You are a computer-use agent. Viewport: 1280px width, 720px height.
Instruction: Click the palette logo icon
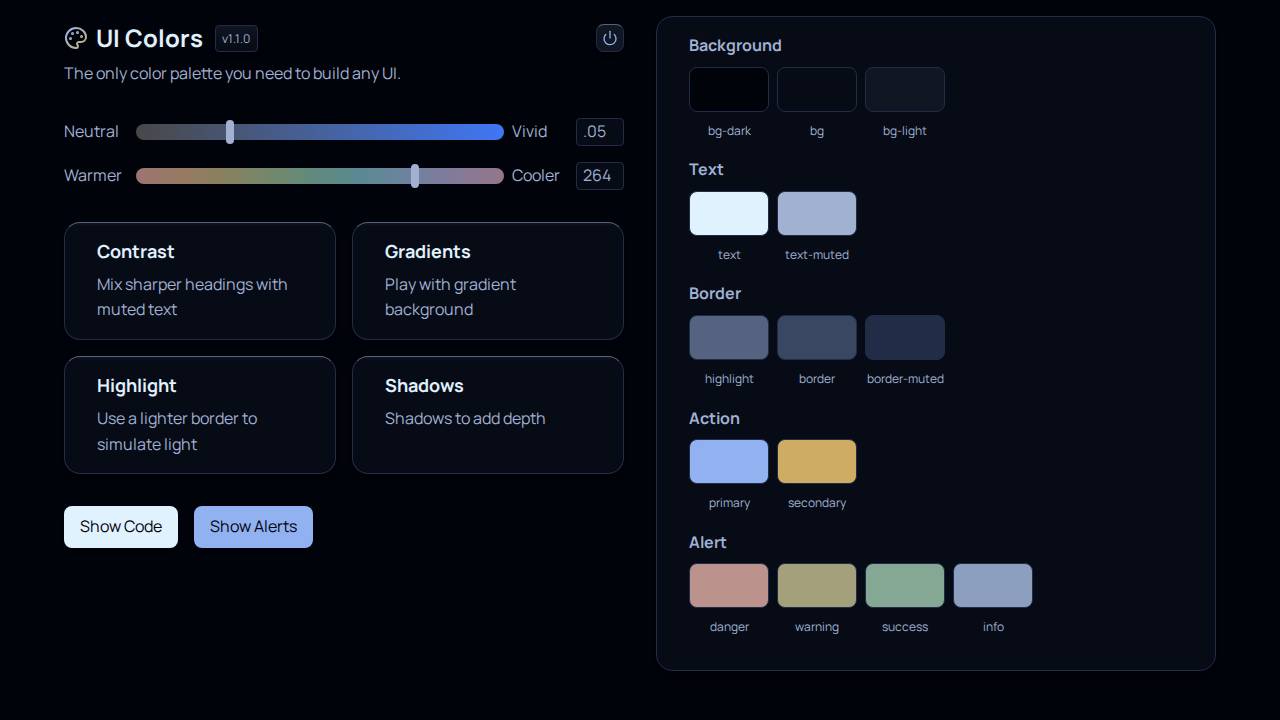(x=76, y=38)
